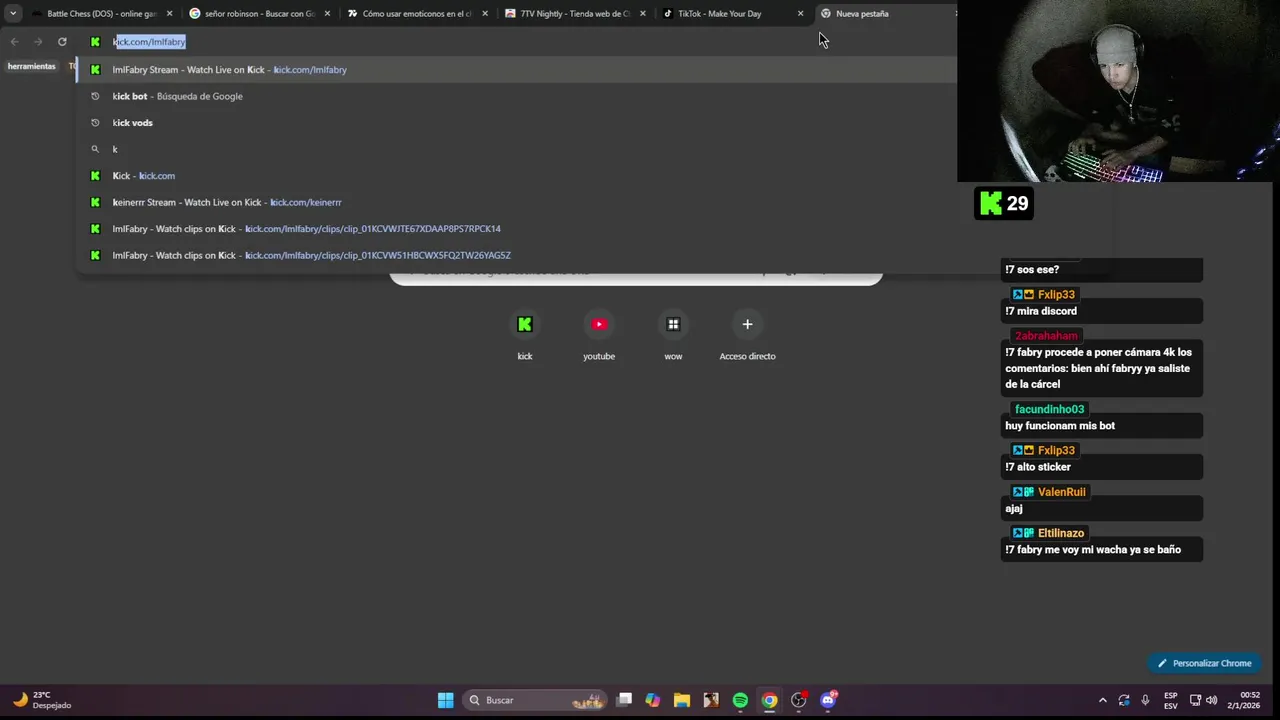Select the Kick - kick.com suggestion
Screen dimensions: 1280x720
tap(516, 176)
